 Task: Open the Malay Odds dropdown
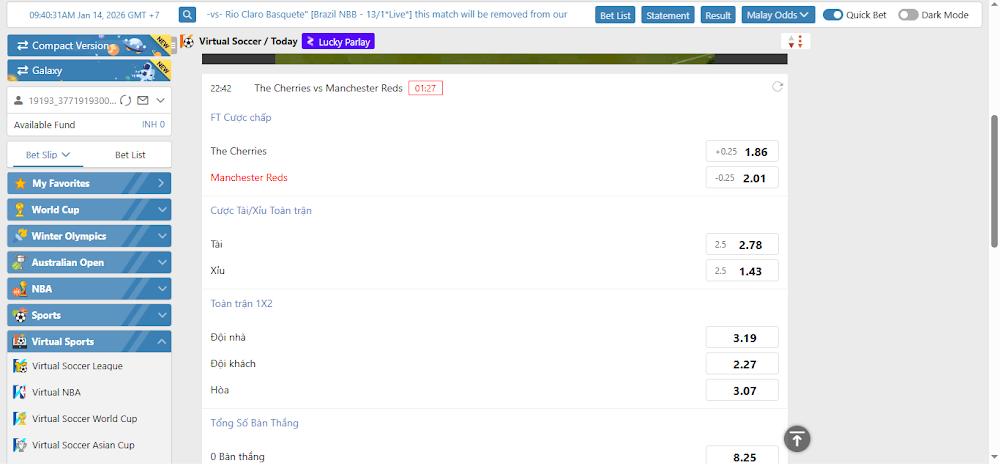click(779, 15)
